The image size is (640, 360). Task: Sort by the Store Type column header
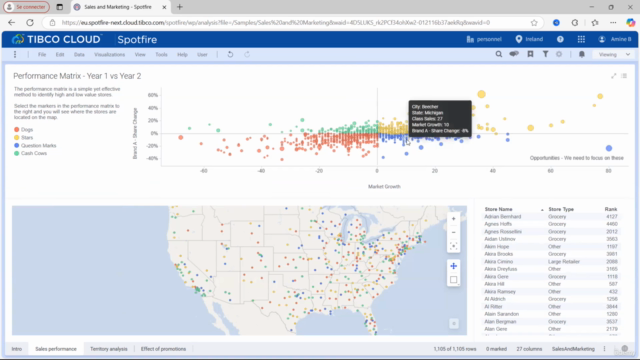(x=561, y=209)
